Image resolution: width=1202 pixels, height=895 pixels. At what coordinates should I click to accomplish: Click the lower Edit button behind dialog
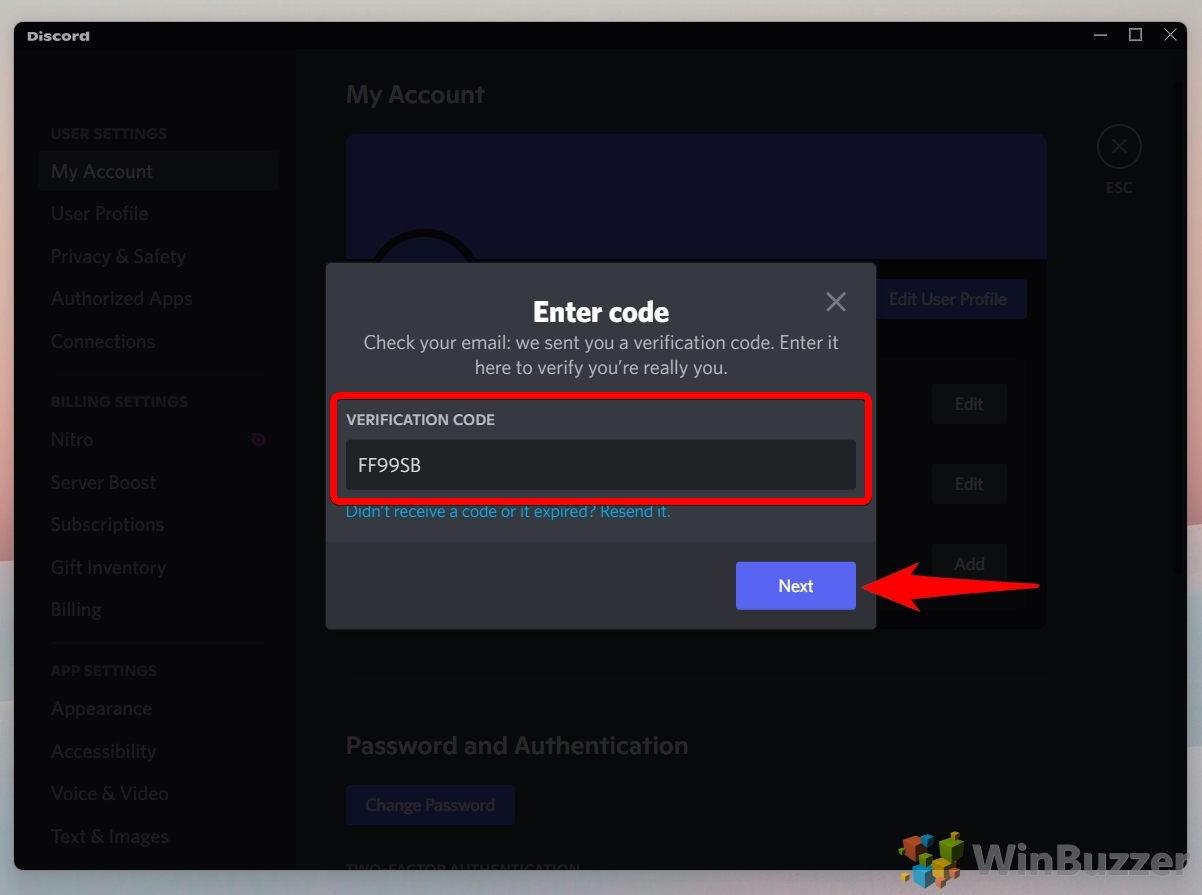(x=969, y=484)
